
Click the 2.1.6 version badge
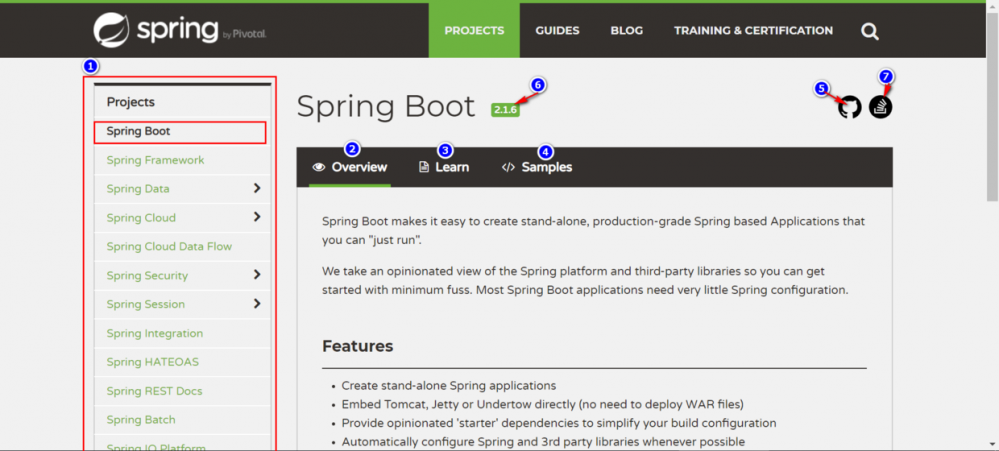coord(505,110)
